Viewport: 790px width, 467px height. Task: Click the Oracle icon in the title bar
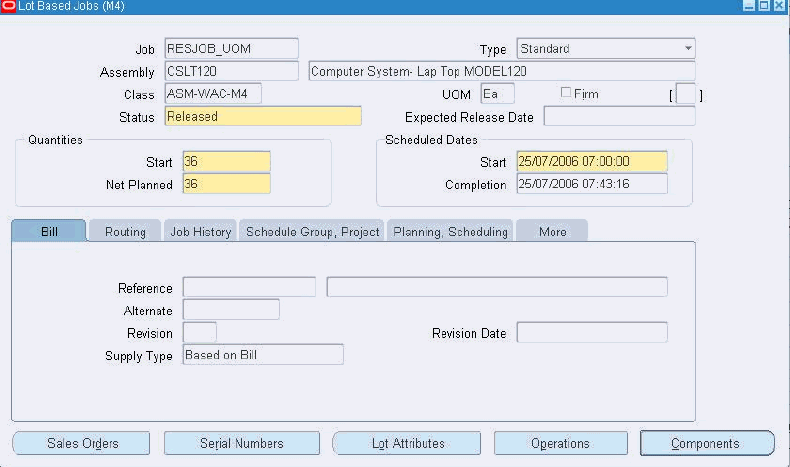(x=8, y=6)
